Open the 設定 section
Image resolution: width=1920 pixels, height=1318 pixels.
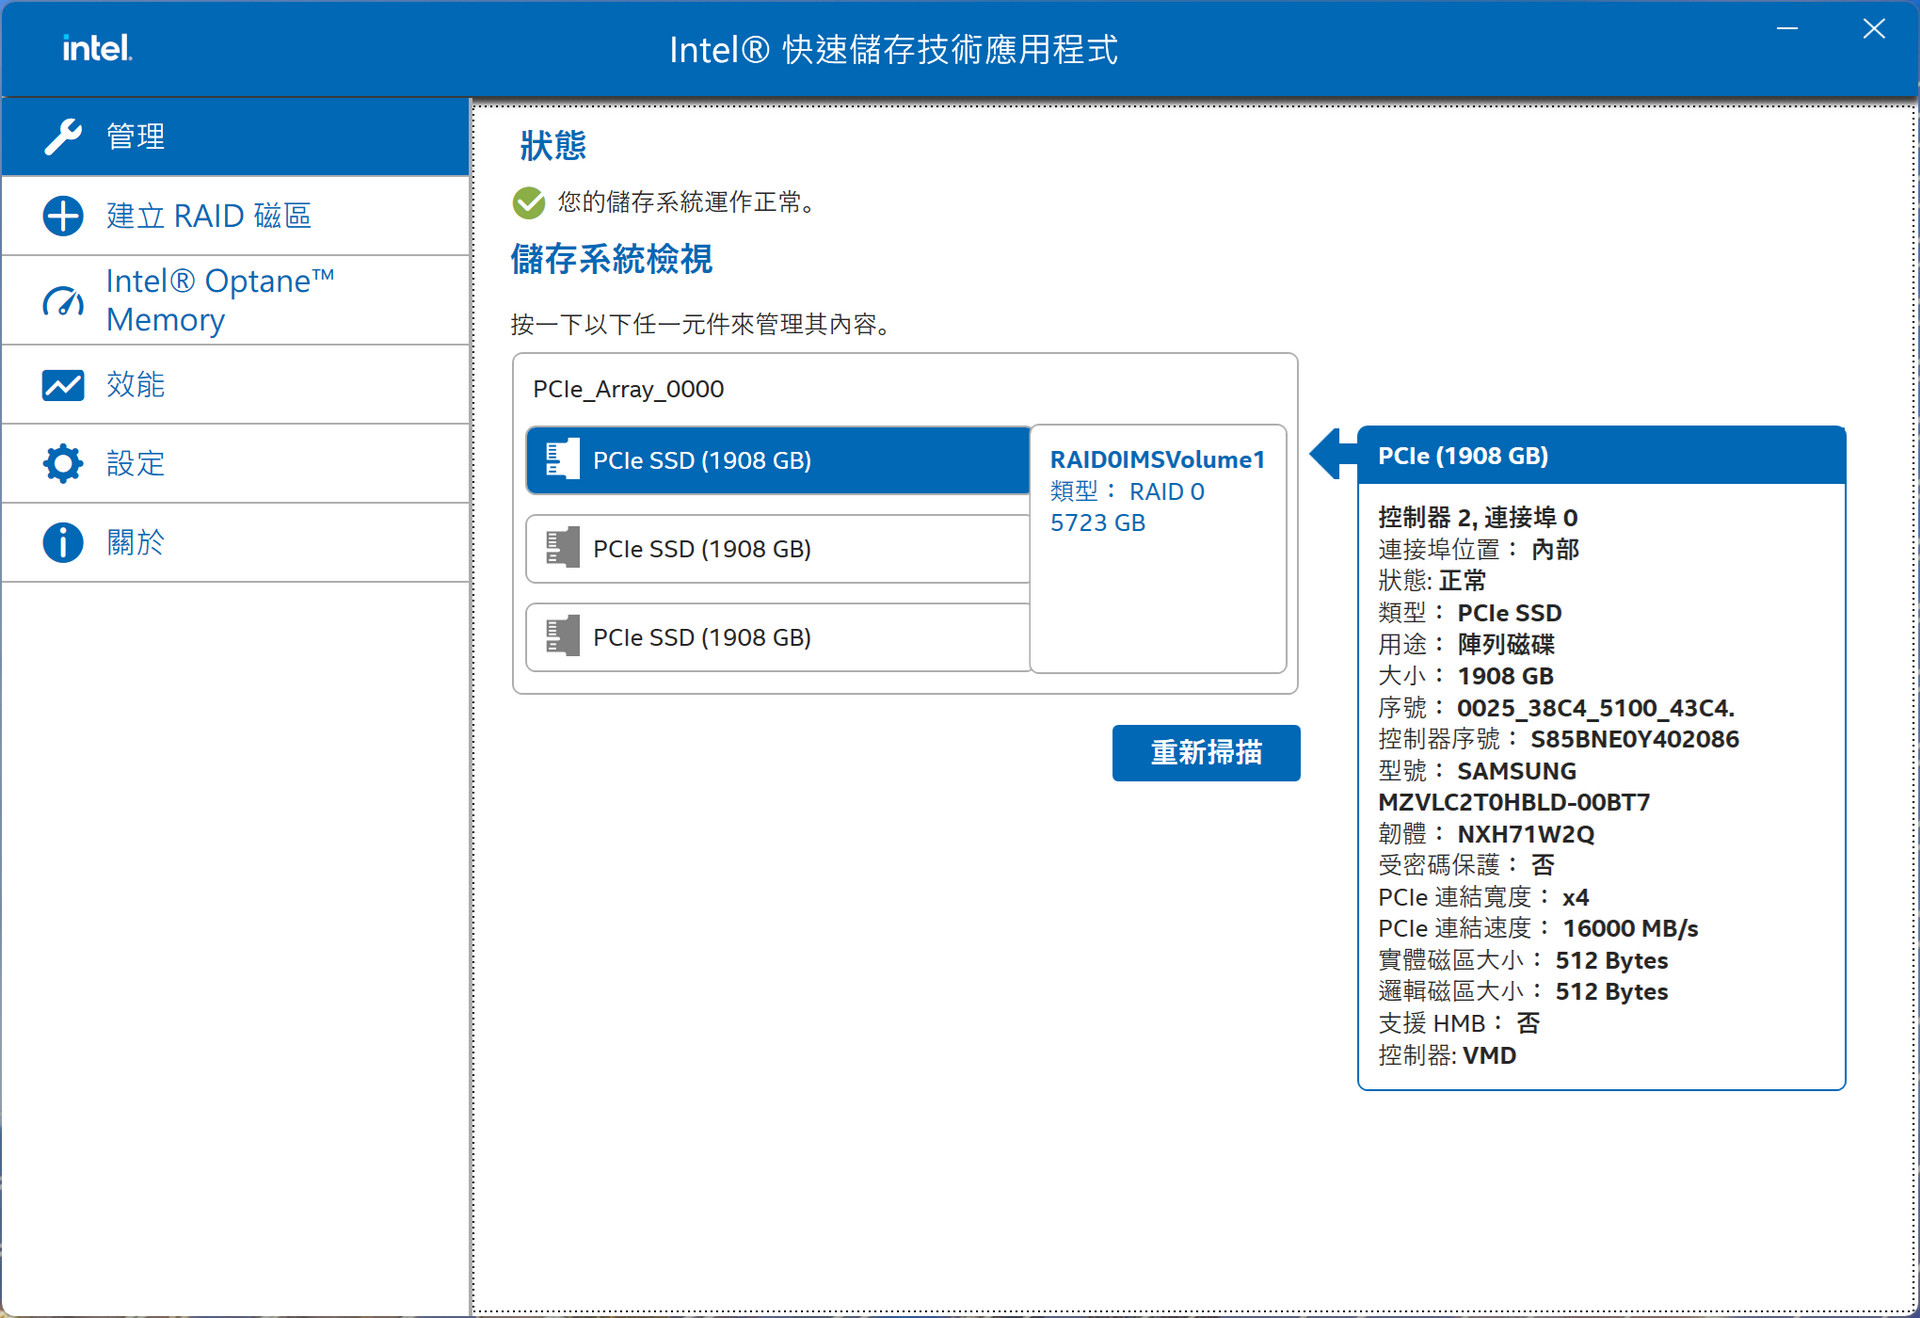coord(236,463)
